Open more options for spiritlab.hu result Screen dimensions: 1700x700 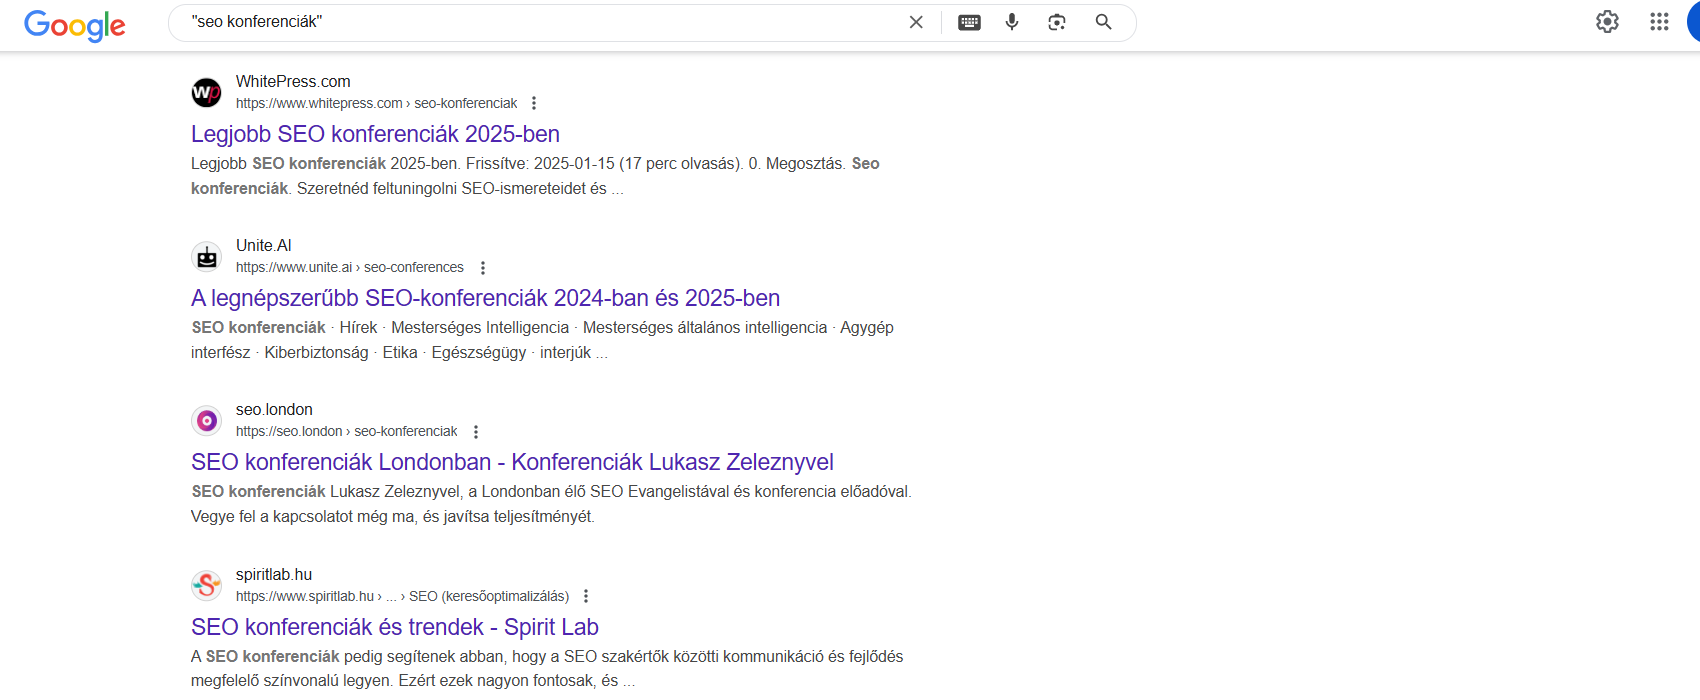pos(586,596)
